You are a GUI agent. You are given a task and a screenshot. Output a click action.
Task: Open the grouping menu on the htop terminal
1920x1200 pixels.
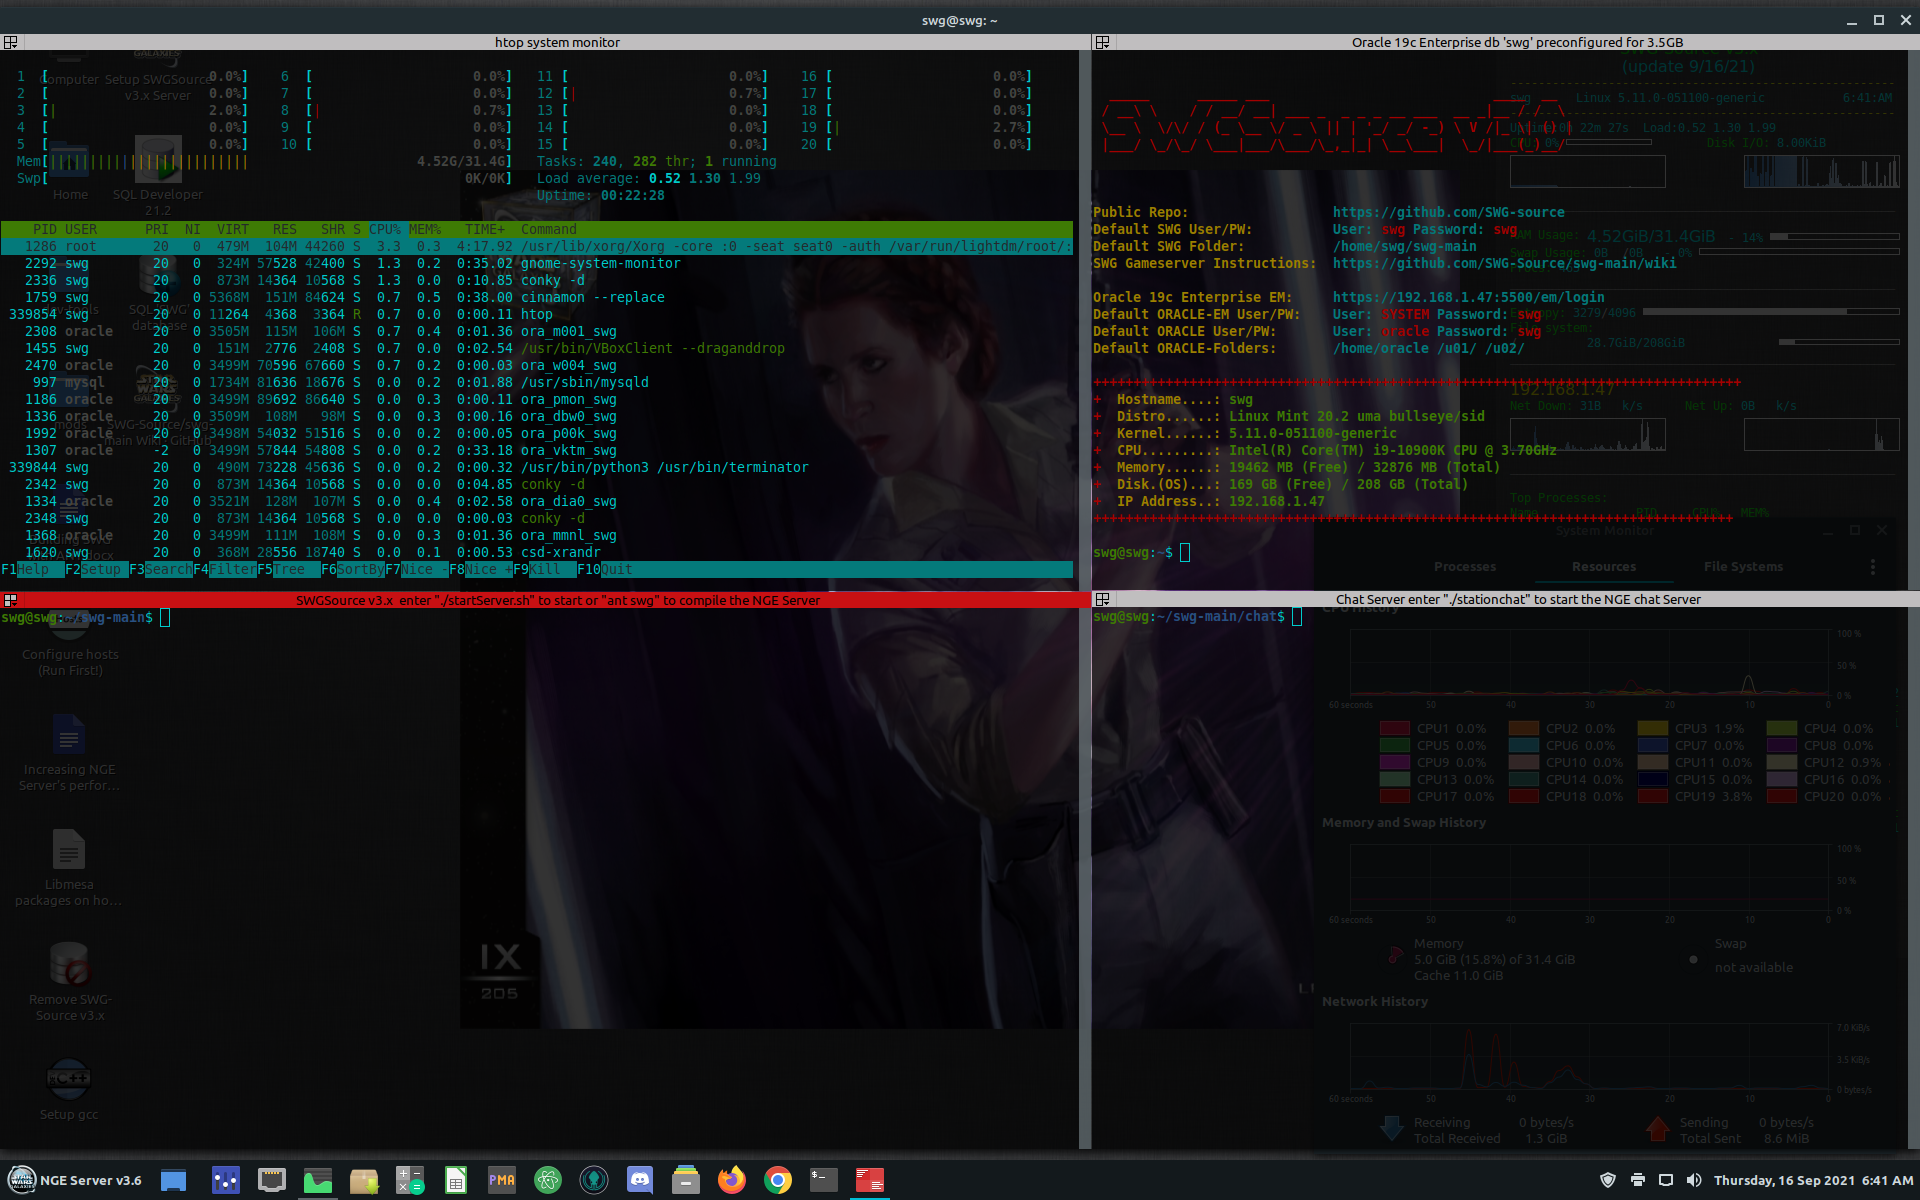click(x=11, y=42)
